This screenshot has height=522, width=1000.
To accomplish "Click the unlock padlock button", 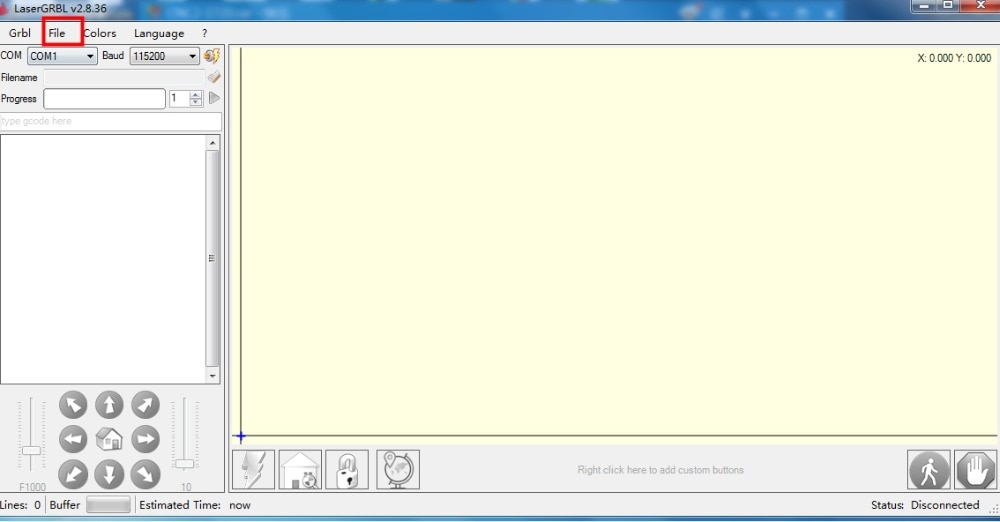I will (347, 470).
